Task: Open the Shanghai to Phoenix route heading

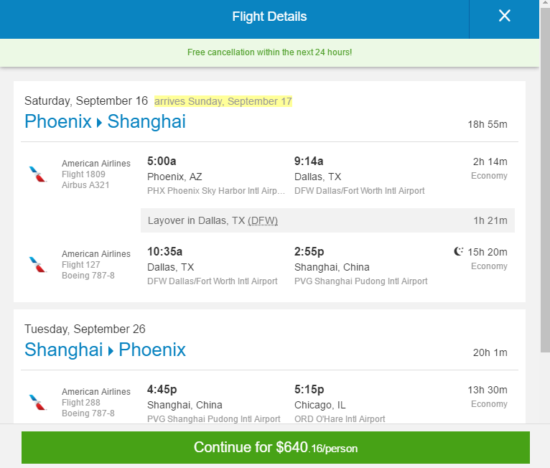Action: (105, 350)
